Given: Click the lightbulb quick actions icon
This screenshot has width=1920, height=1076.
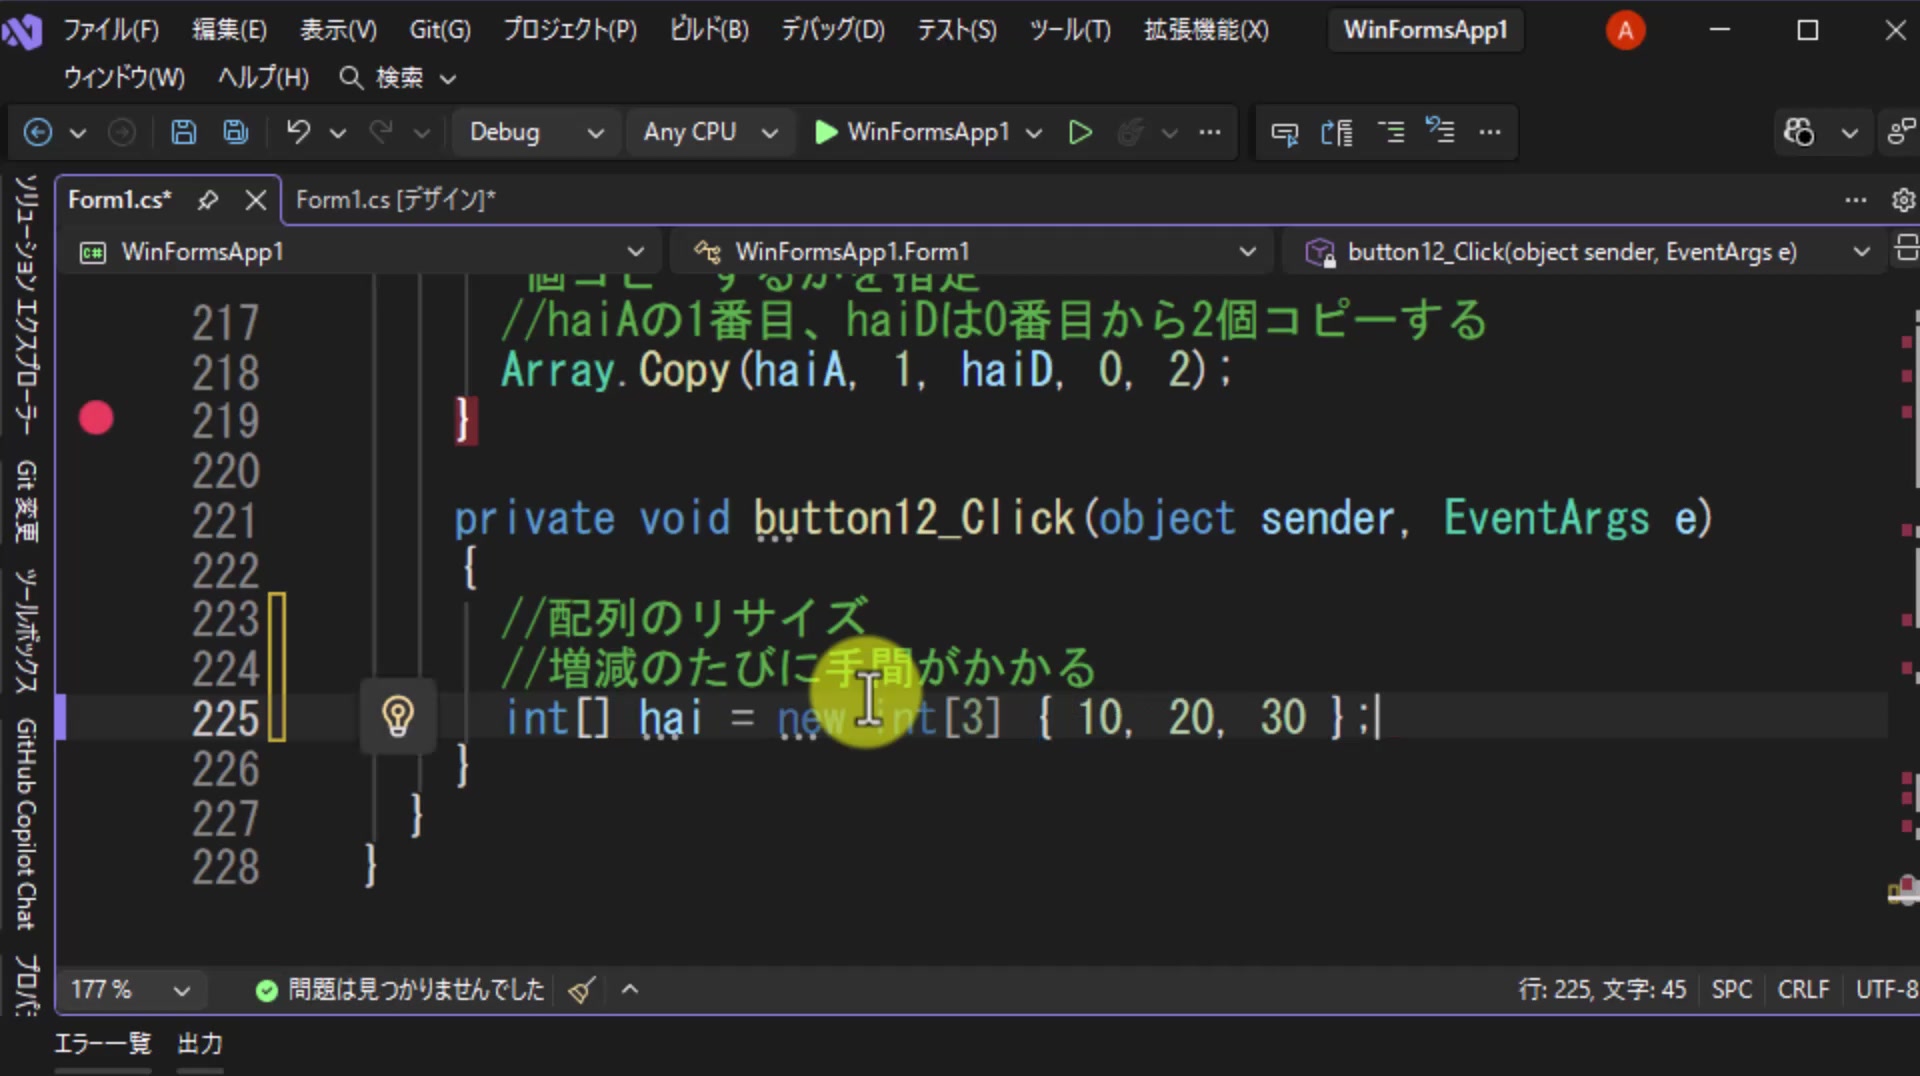Looking at the screenshot, I should click(x=397, y=717).
